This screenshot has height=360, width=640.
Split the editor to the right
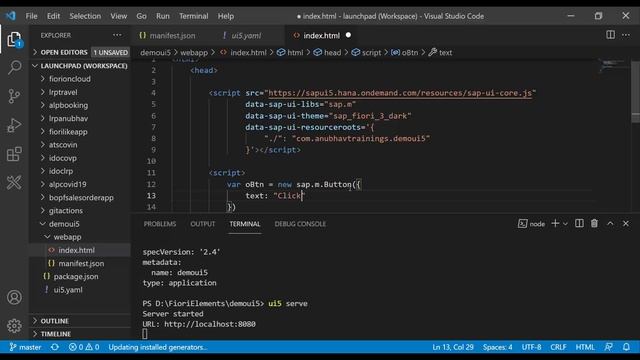point(610,35)
